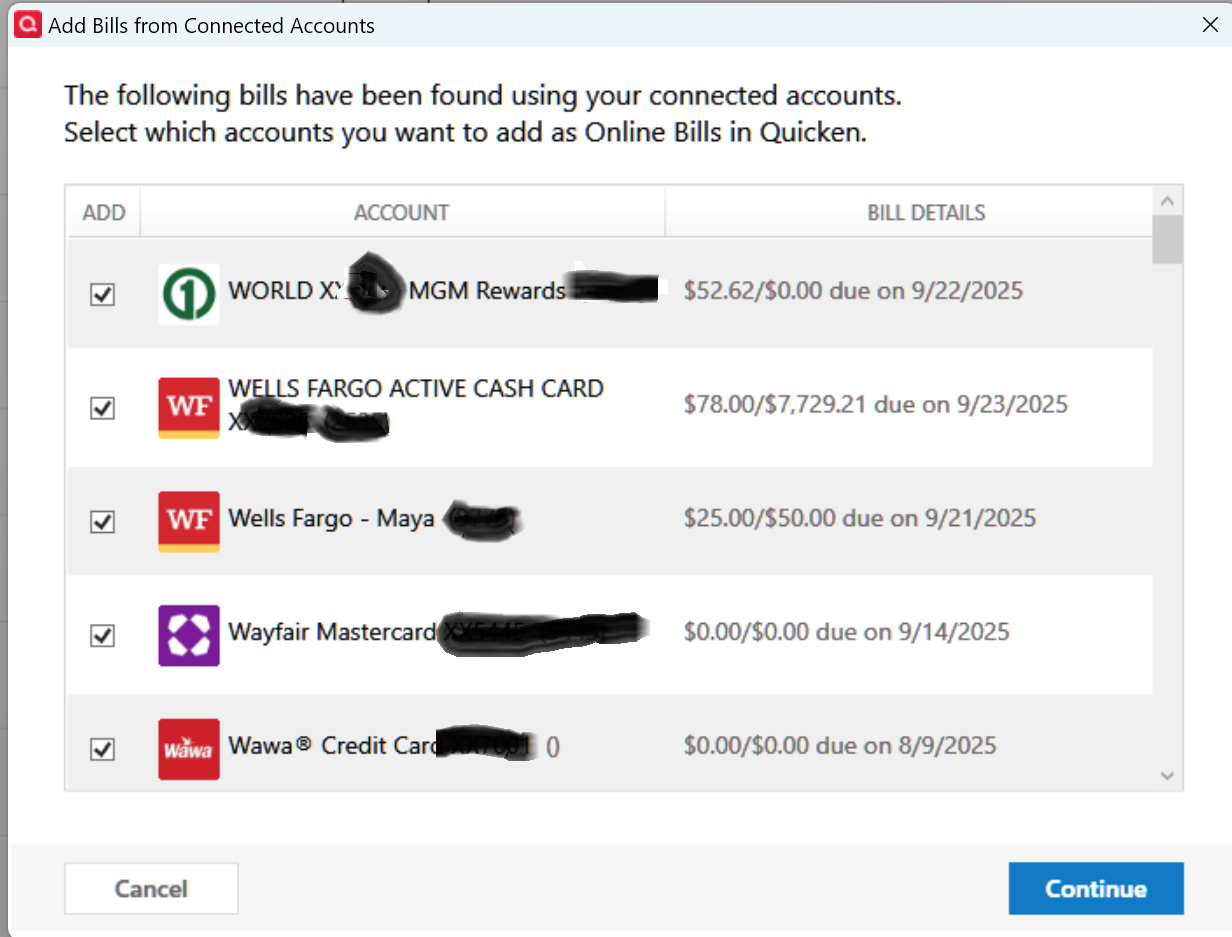
Task: Click the scrollbar down arrow
Action: coord(1167,775)
